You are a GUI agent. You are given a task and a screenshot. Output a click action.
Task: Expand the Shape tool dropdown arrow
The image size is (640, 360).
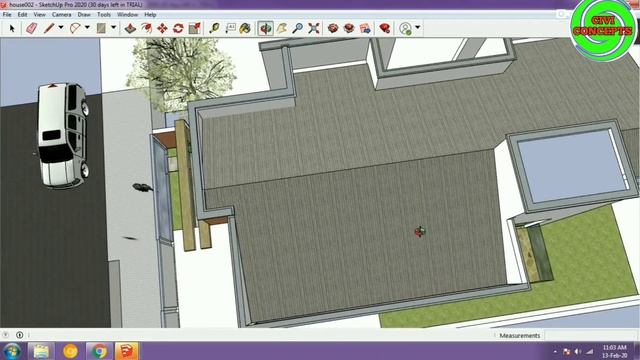tap(113, 28)
